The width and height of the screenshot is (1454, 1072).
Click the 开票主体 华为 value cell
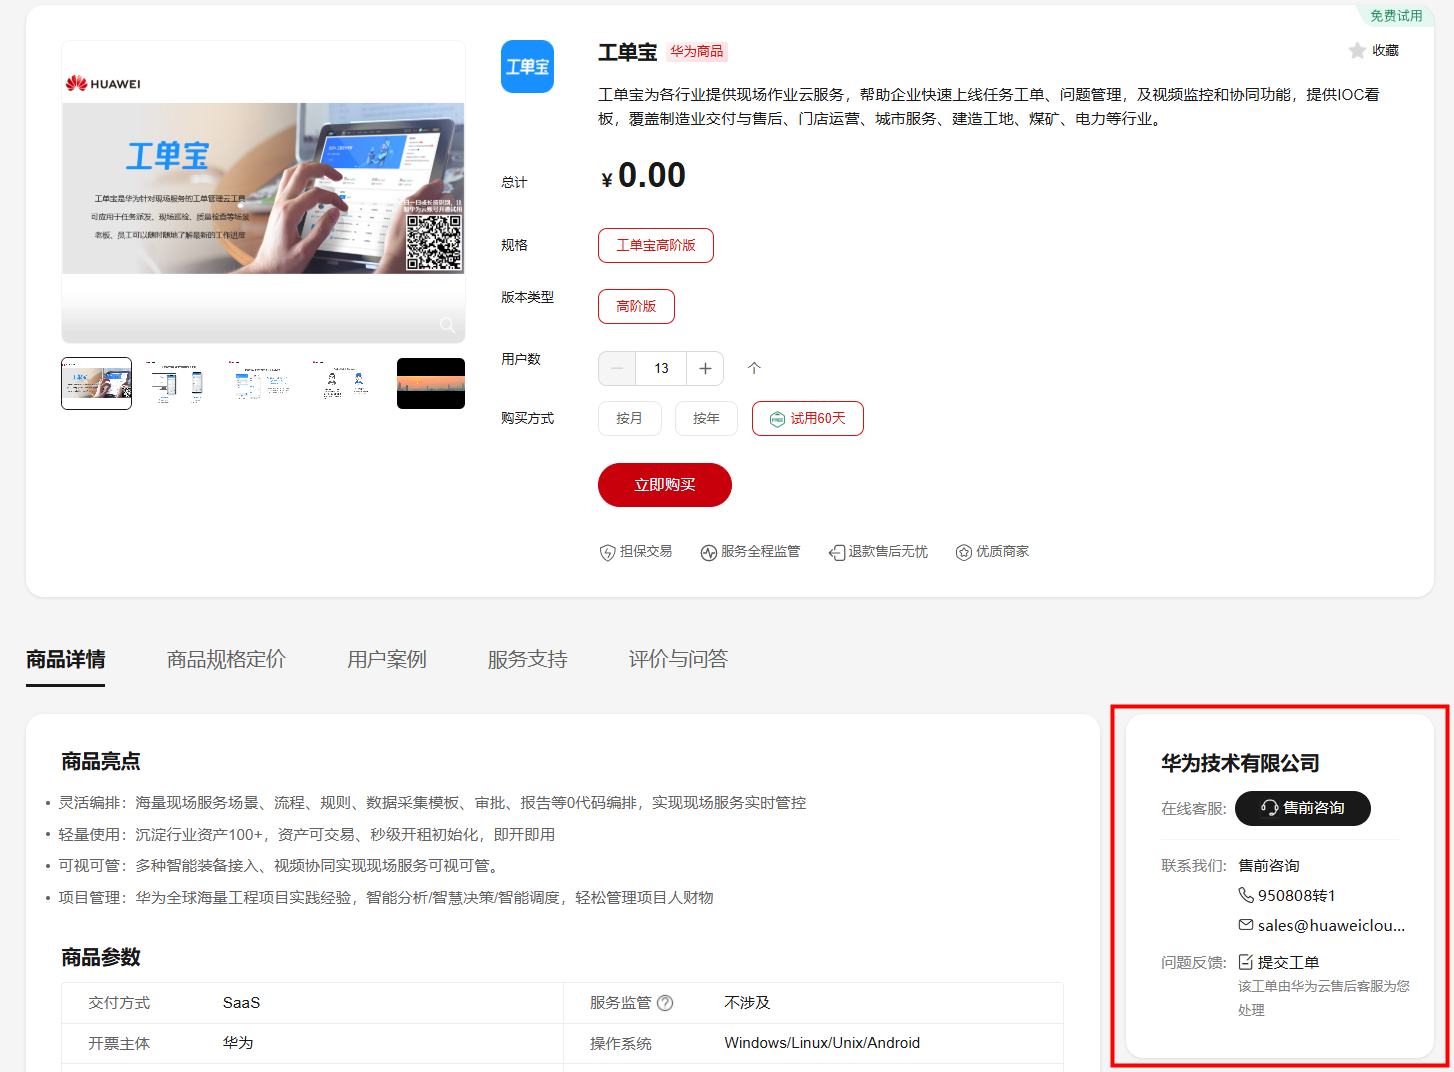click(x=238, y=1043)
